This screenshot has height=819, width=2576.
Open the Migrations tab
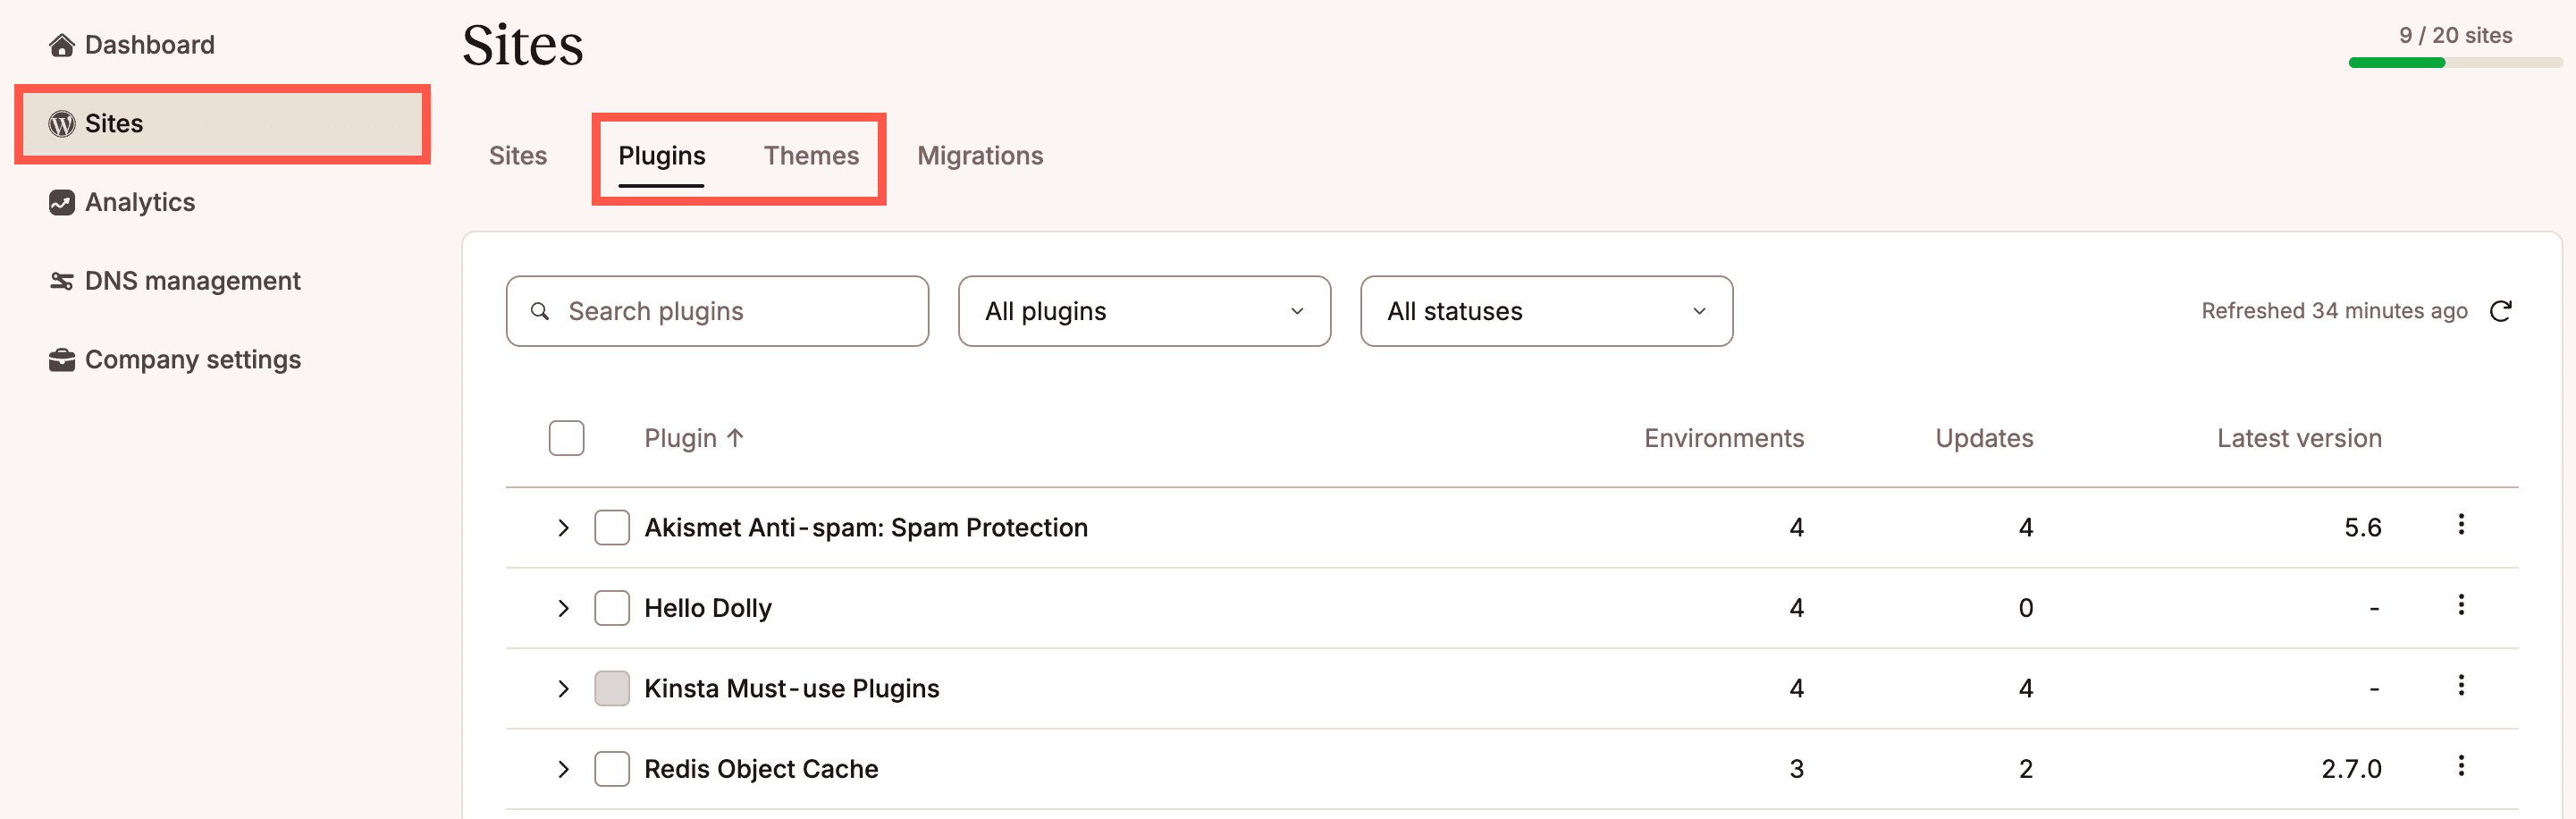click(x=980, y=156)
